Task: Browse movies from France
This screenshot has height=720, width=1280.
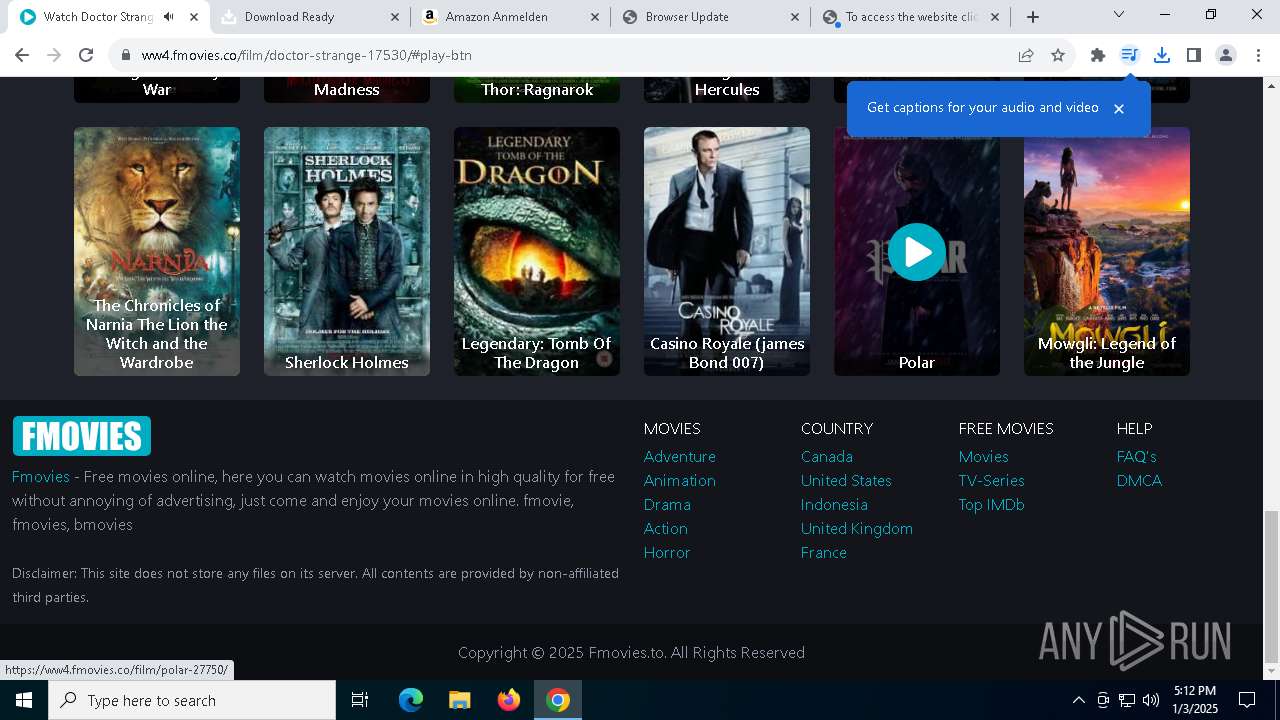Action: [x=824, y=553]
